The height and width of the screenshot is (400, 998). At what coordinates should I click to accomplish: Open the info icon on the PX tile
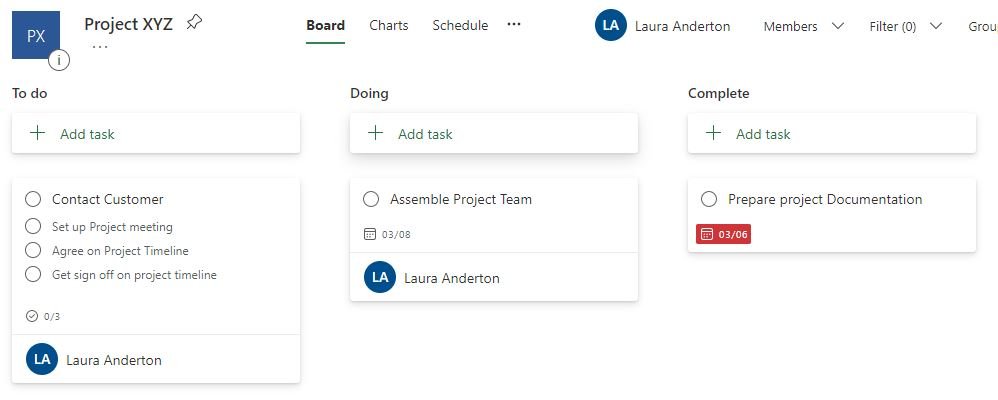(x=59, y=61)
